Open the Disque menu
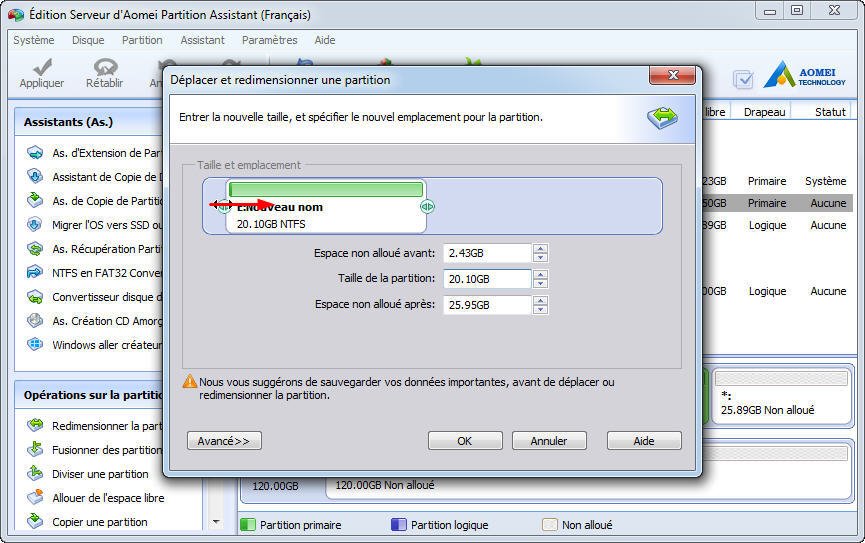The image size is (865, 543). click(x=88, y=40)
